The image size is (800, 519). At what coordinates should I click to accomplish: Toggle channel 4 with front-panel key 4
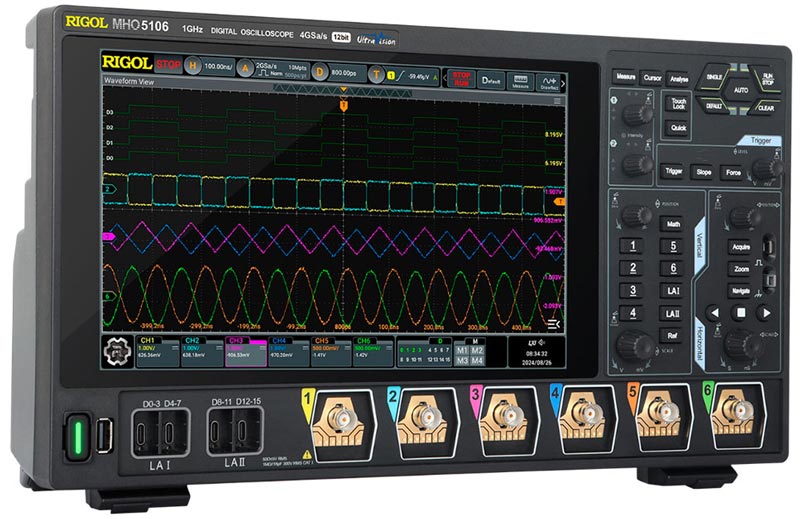(633, 312)
